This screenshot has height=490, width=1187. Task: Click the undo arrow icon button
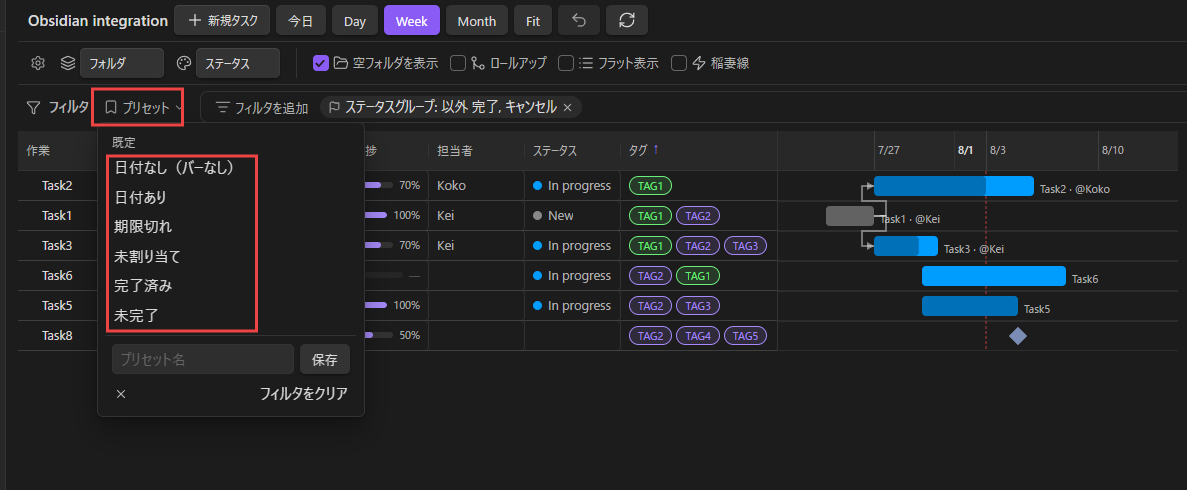[x=579, y=20]
